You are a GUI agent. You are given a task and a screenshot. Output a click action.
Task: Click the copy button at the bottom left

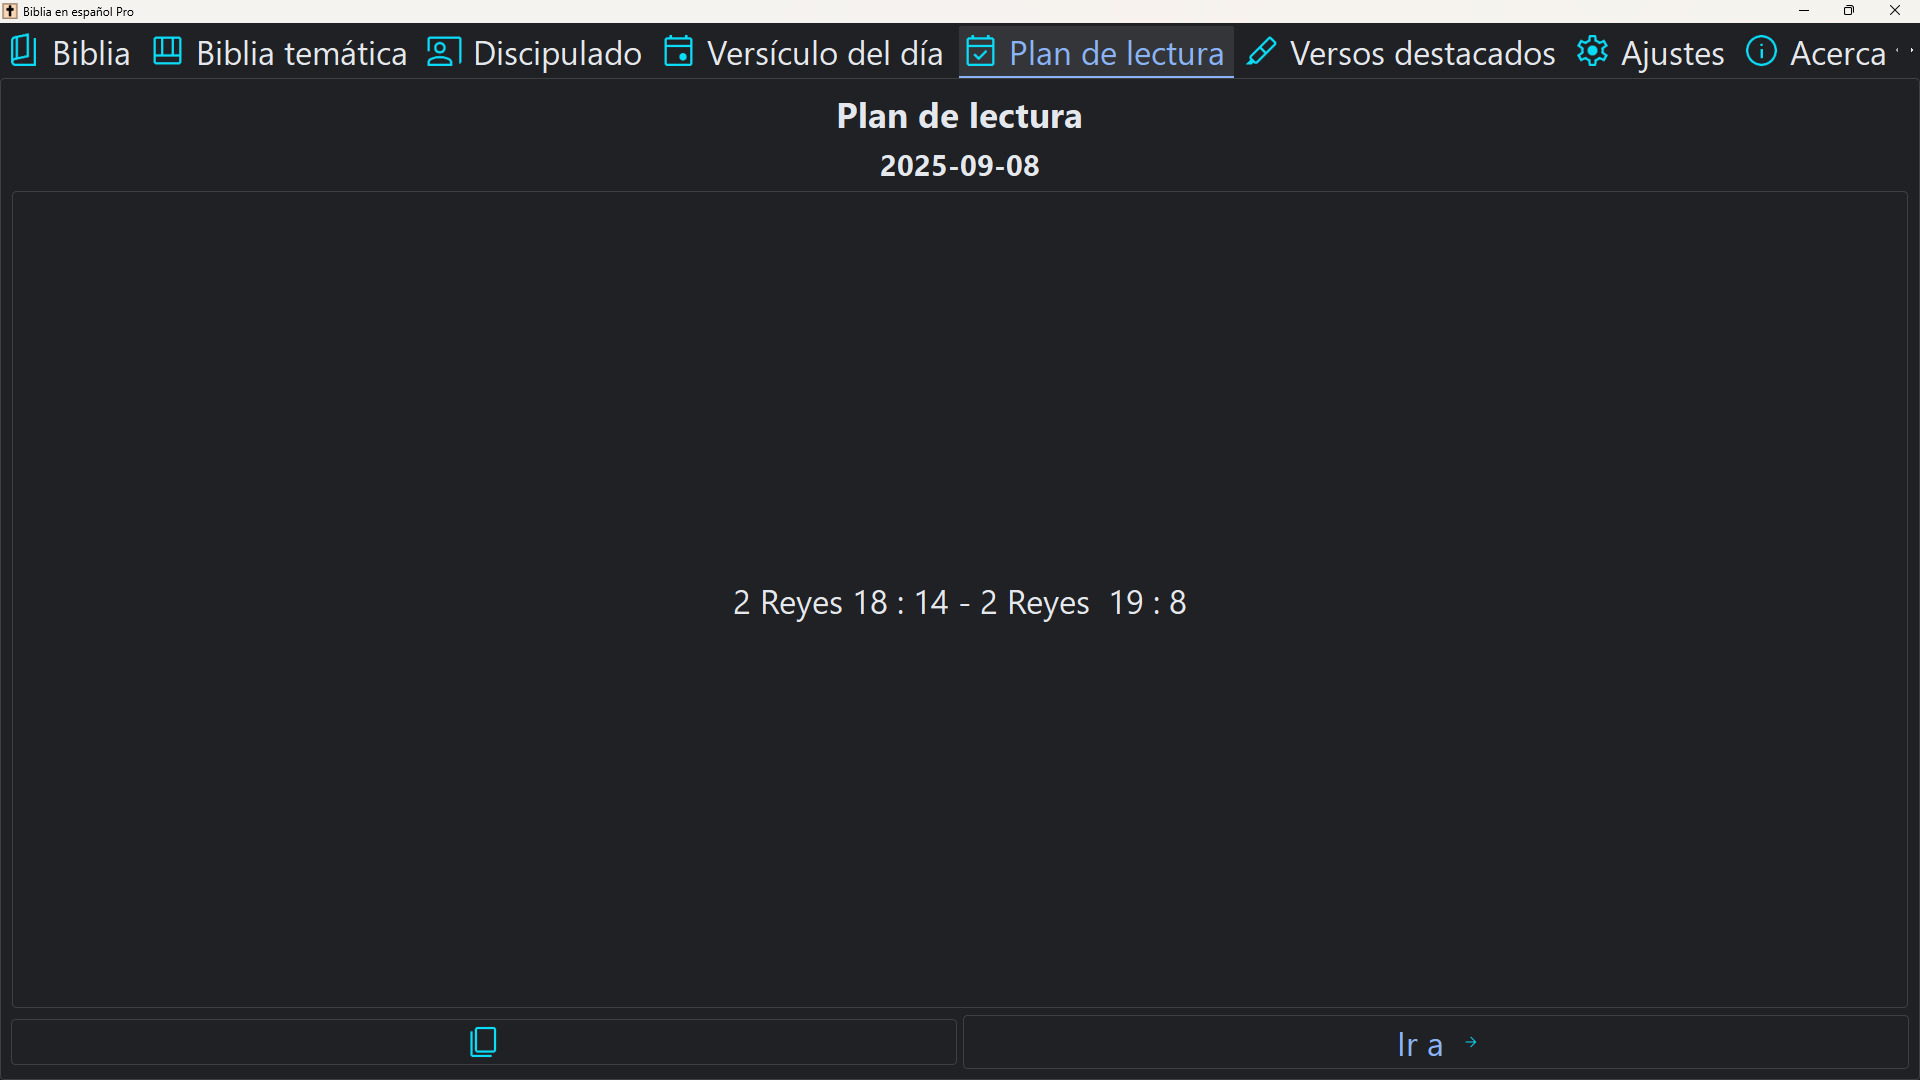(482, 1042)
